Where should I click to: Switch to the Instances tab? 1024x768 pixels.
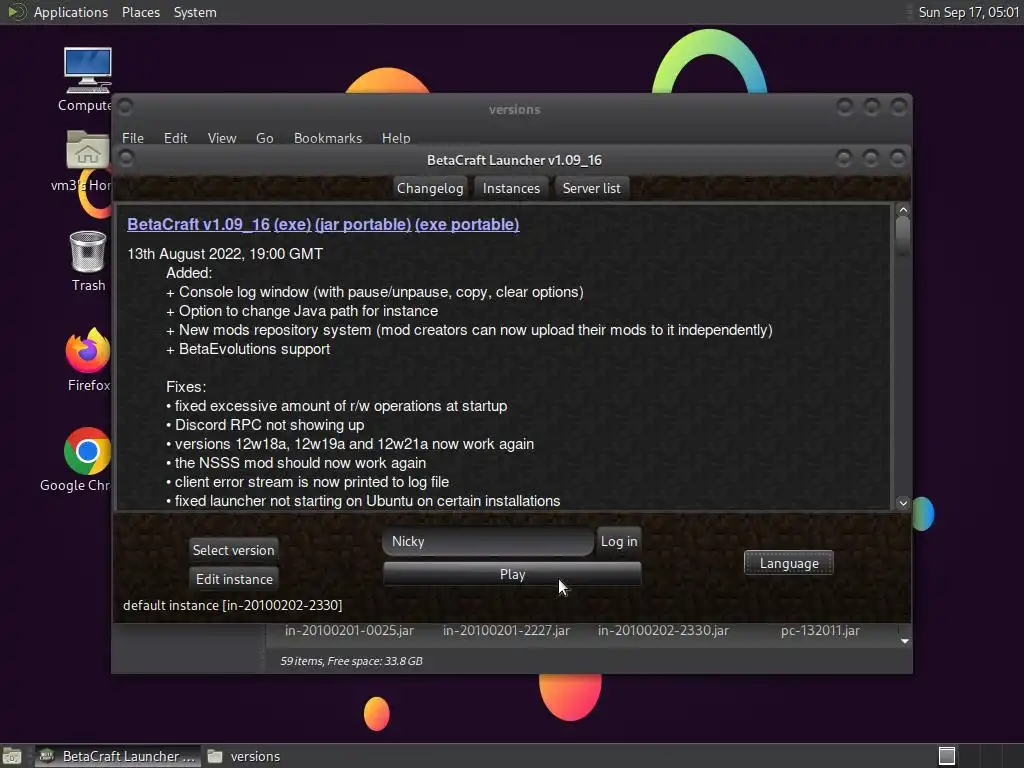[x=511, y=188]
